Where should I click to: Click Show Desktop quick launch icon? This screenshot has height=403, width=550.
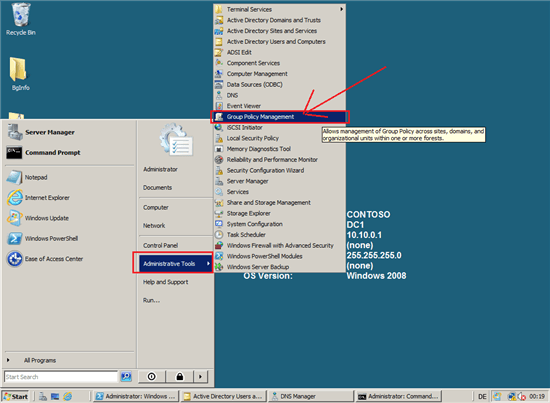(x=55, y=396)
